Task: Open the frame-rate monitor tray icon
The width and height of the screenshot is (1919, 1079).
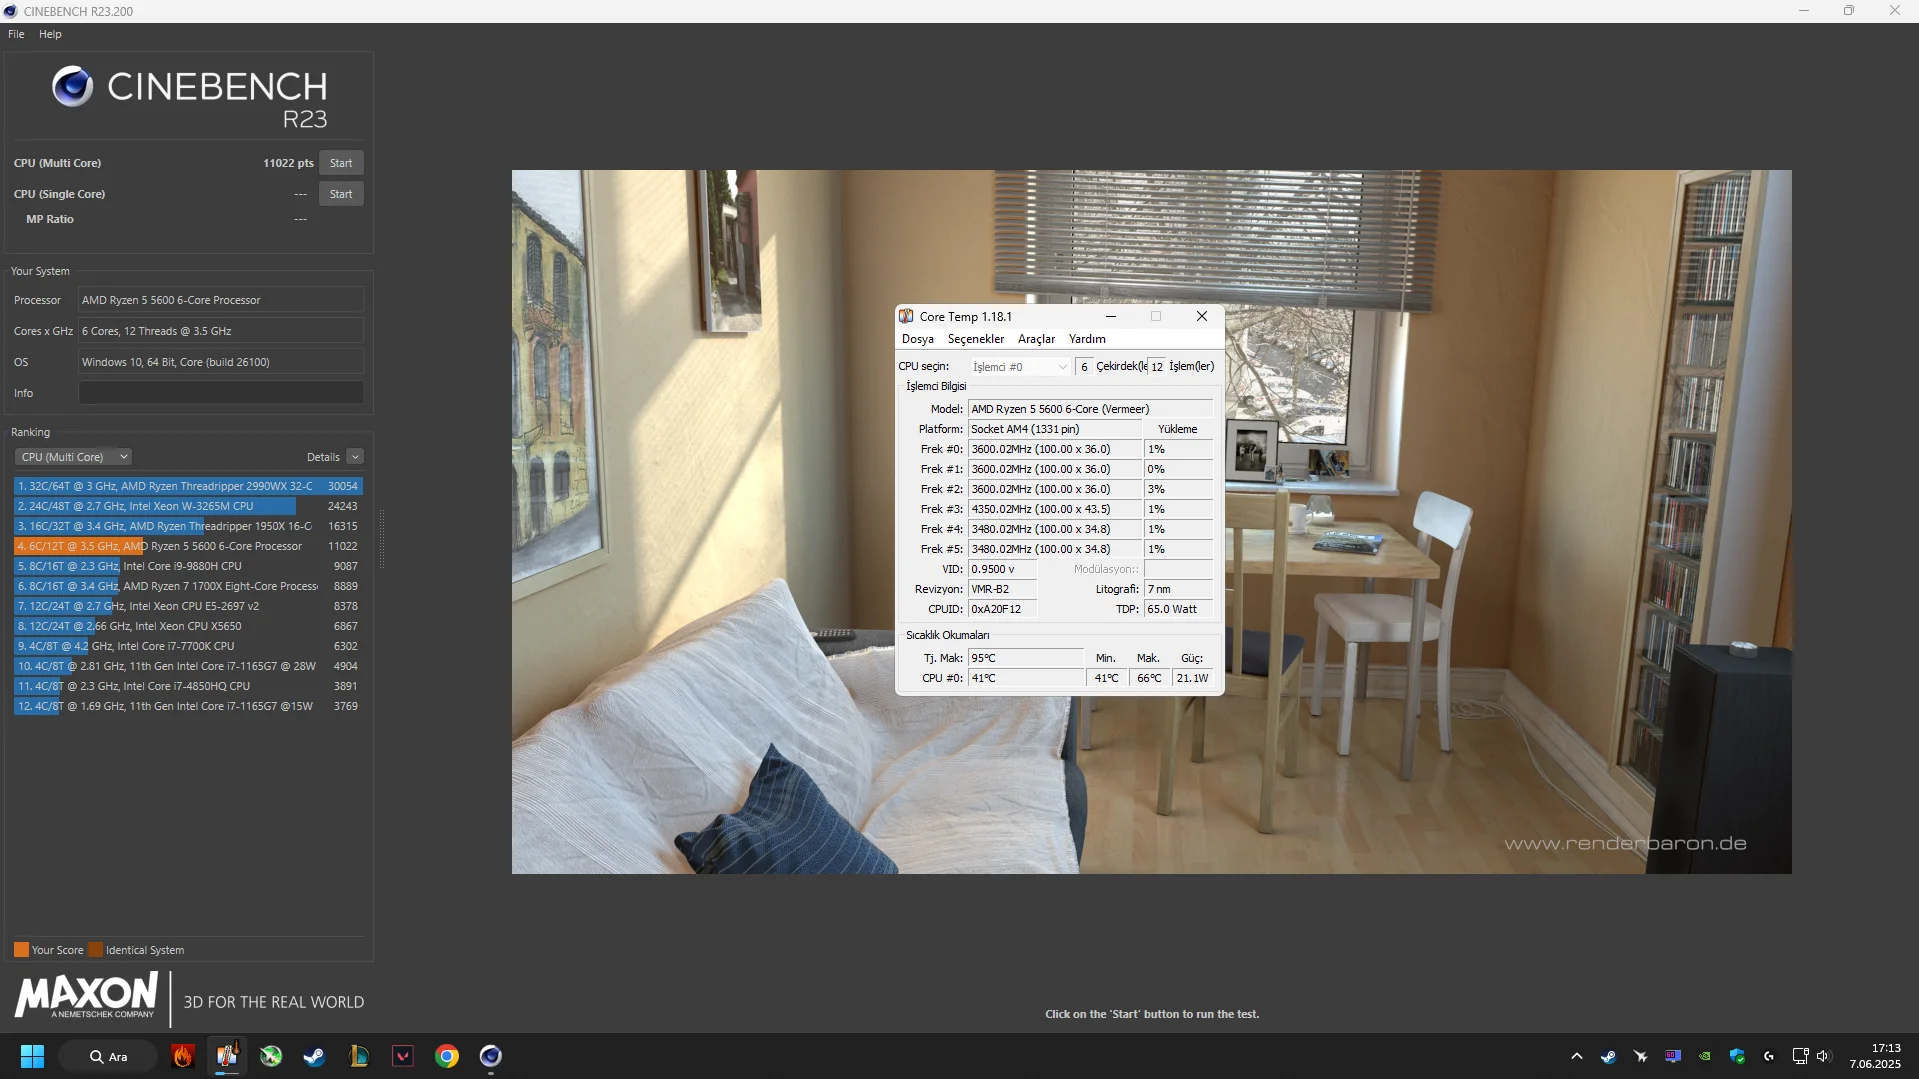Action: [1672, 1056]
